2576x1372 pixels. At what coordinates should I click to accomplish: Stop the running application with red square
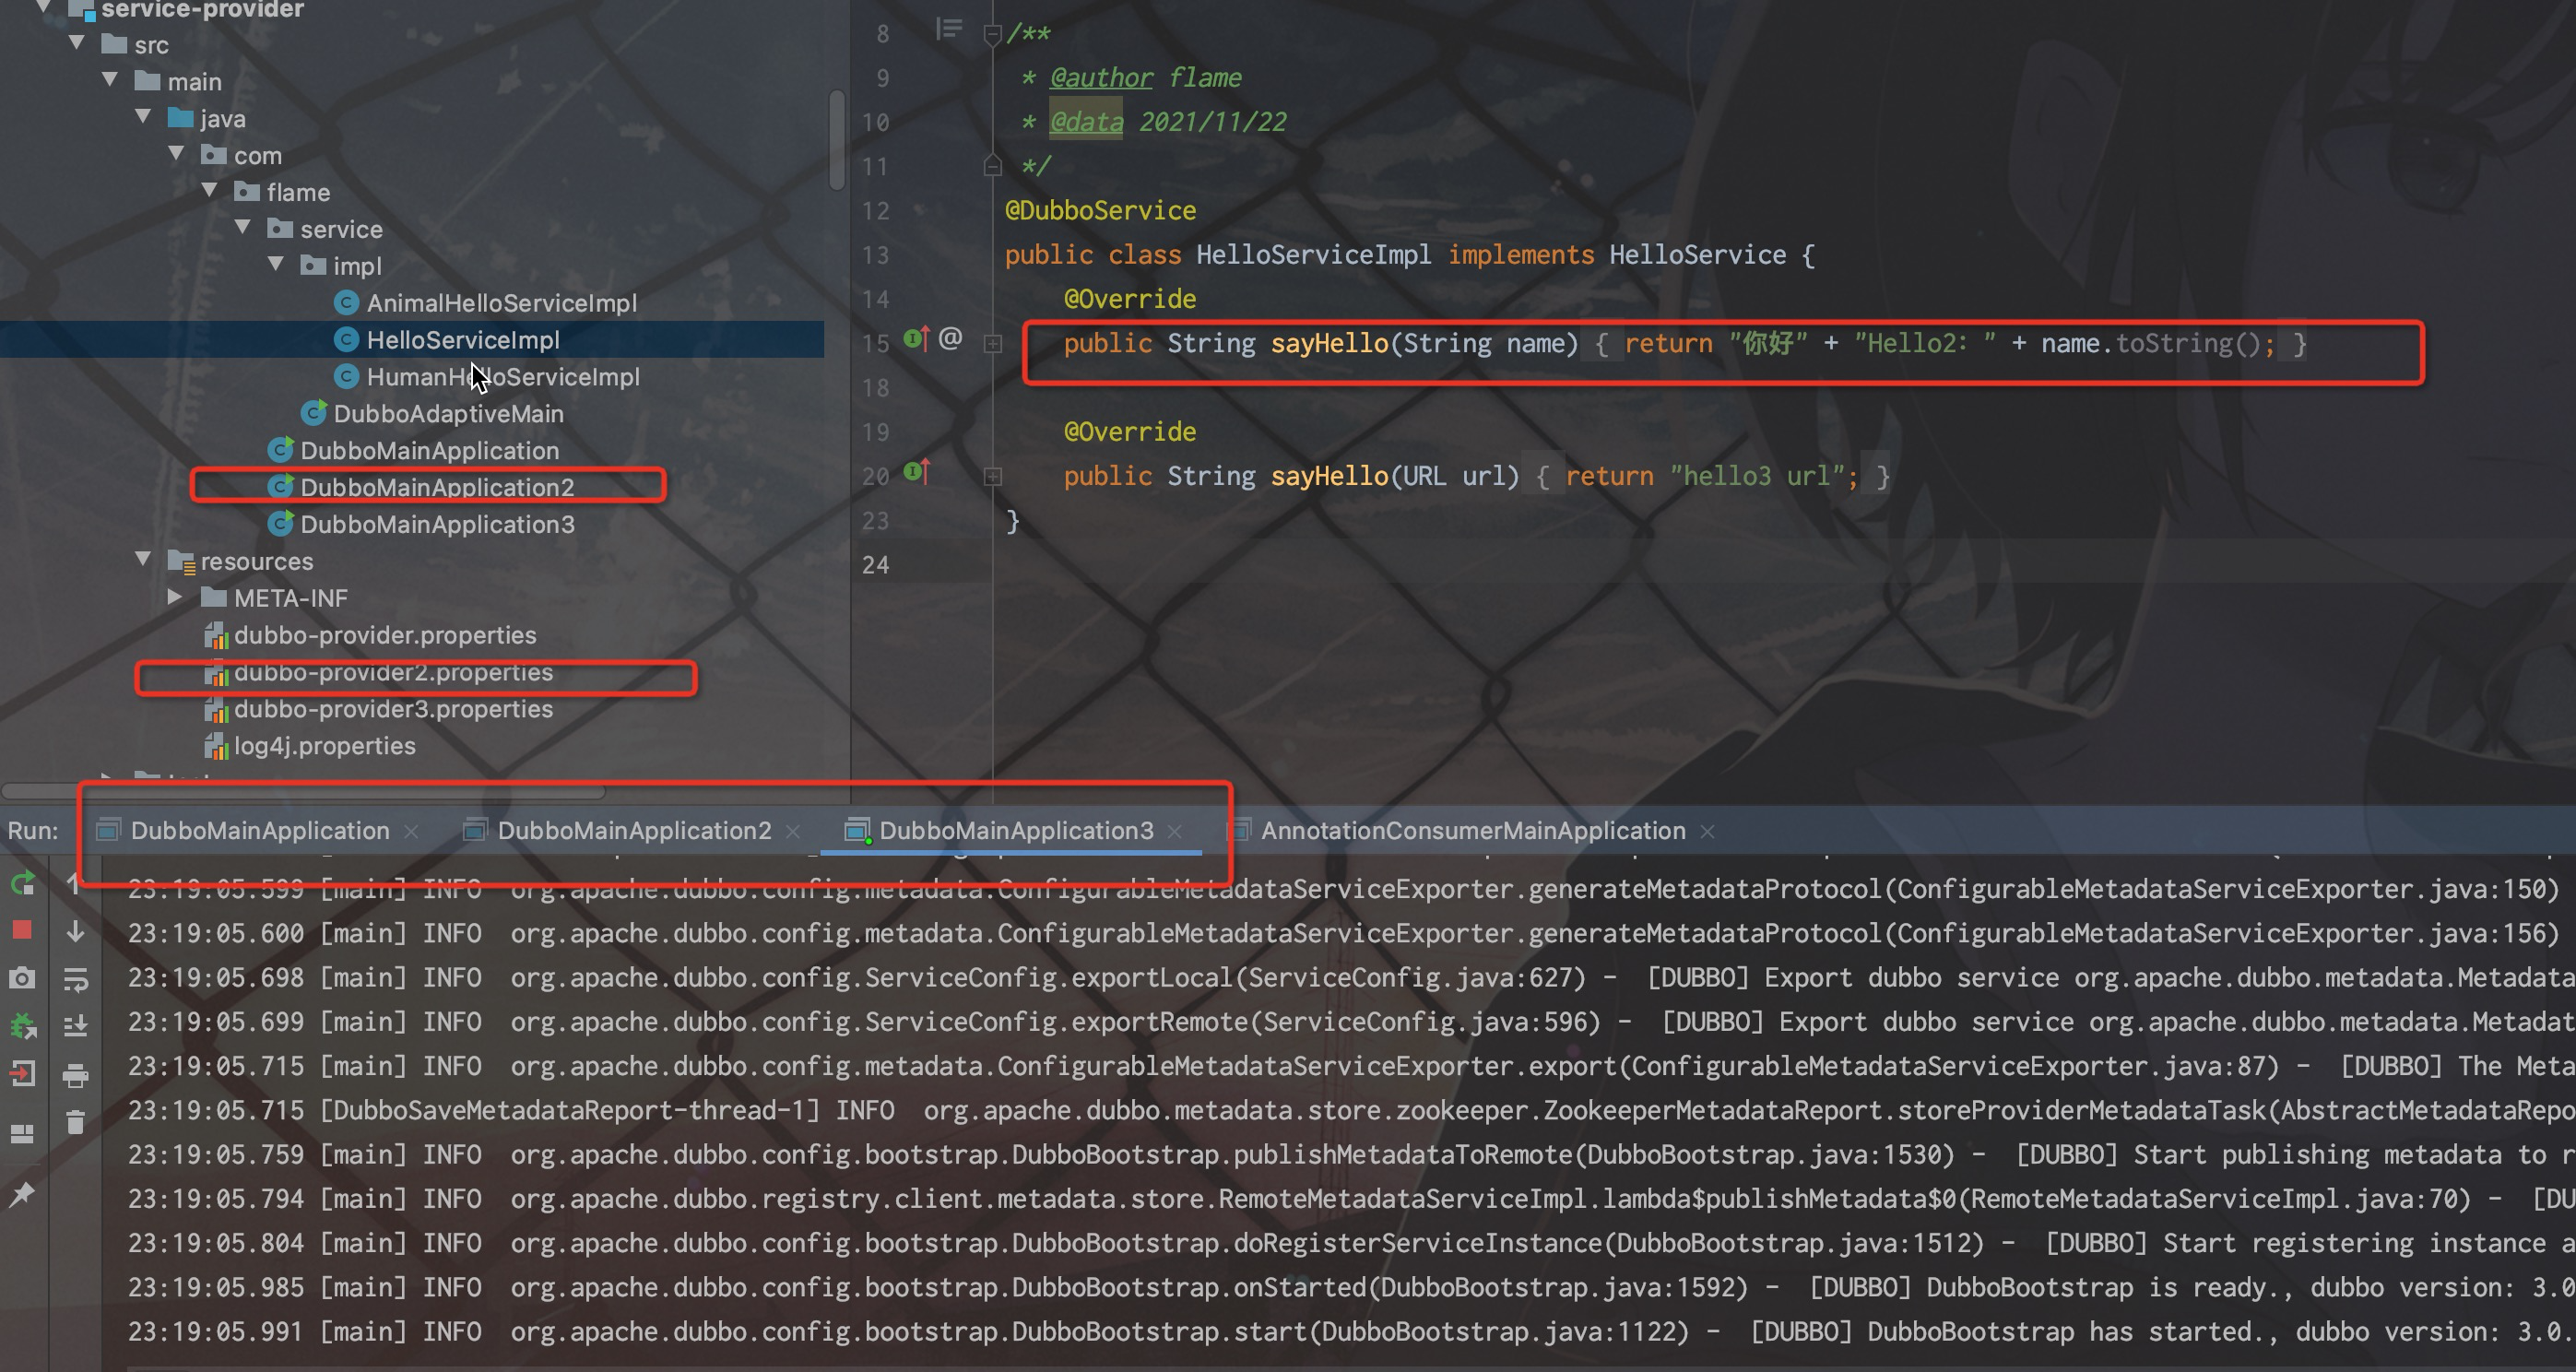[x=22, y=930]
